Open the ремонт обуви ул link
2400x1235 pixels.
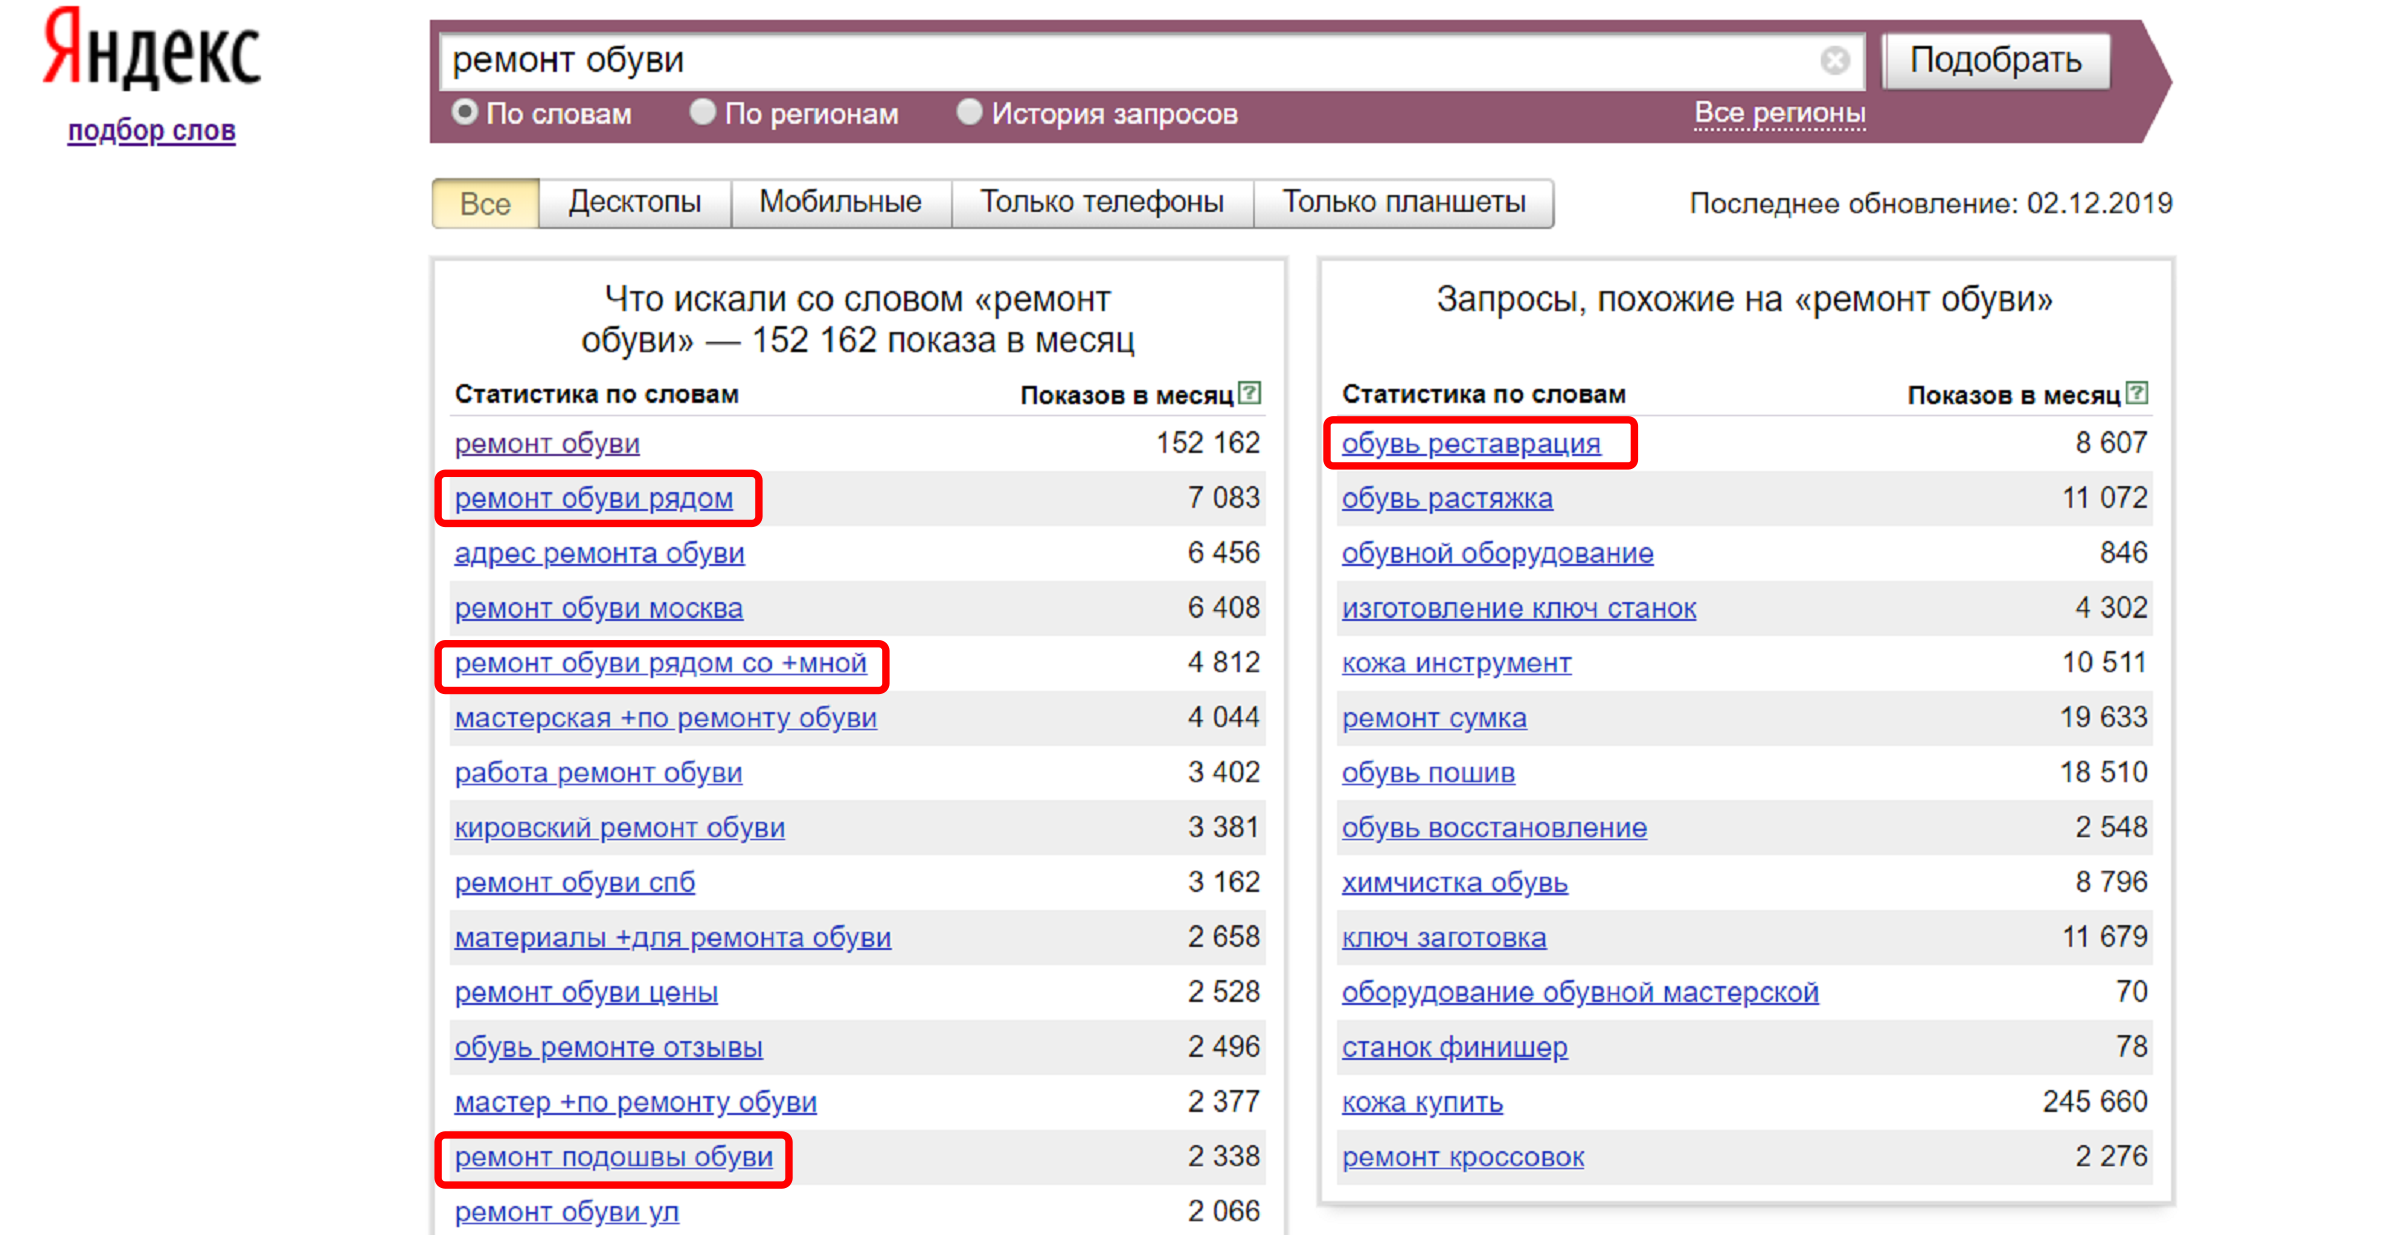coord(567,1212)
